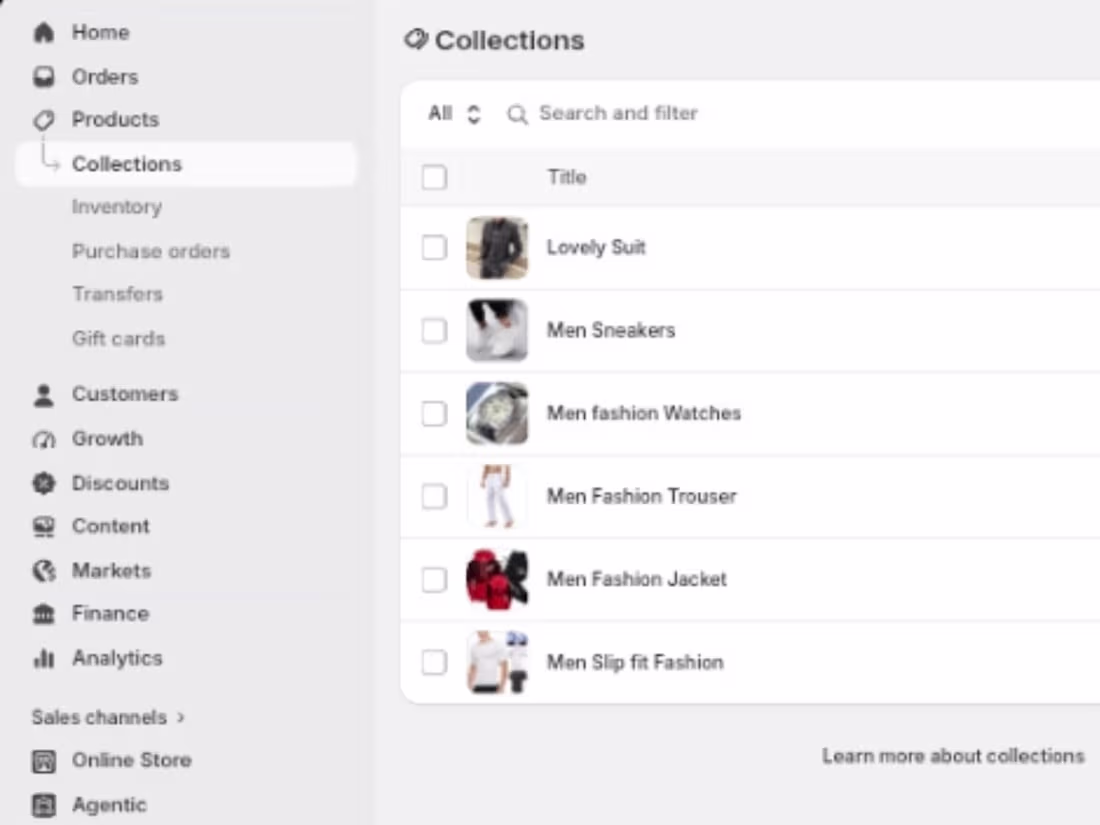This screenshot has height=825, width=1100.
Task: Click the Analytics bar chart icon
Action: [x=43, y=658]
